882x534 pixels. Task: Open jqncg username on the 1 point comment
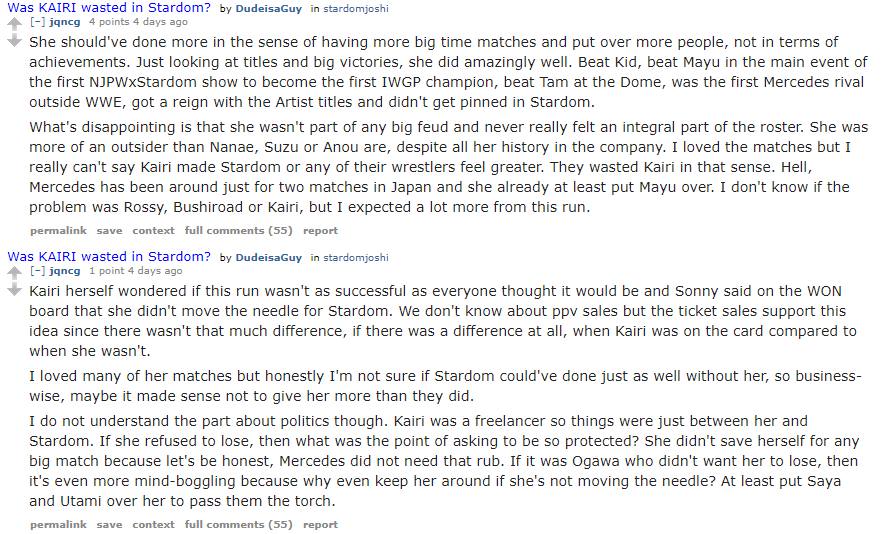(x=65, y=271)
